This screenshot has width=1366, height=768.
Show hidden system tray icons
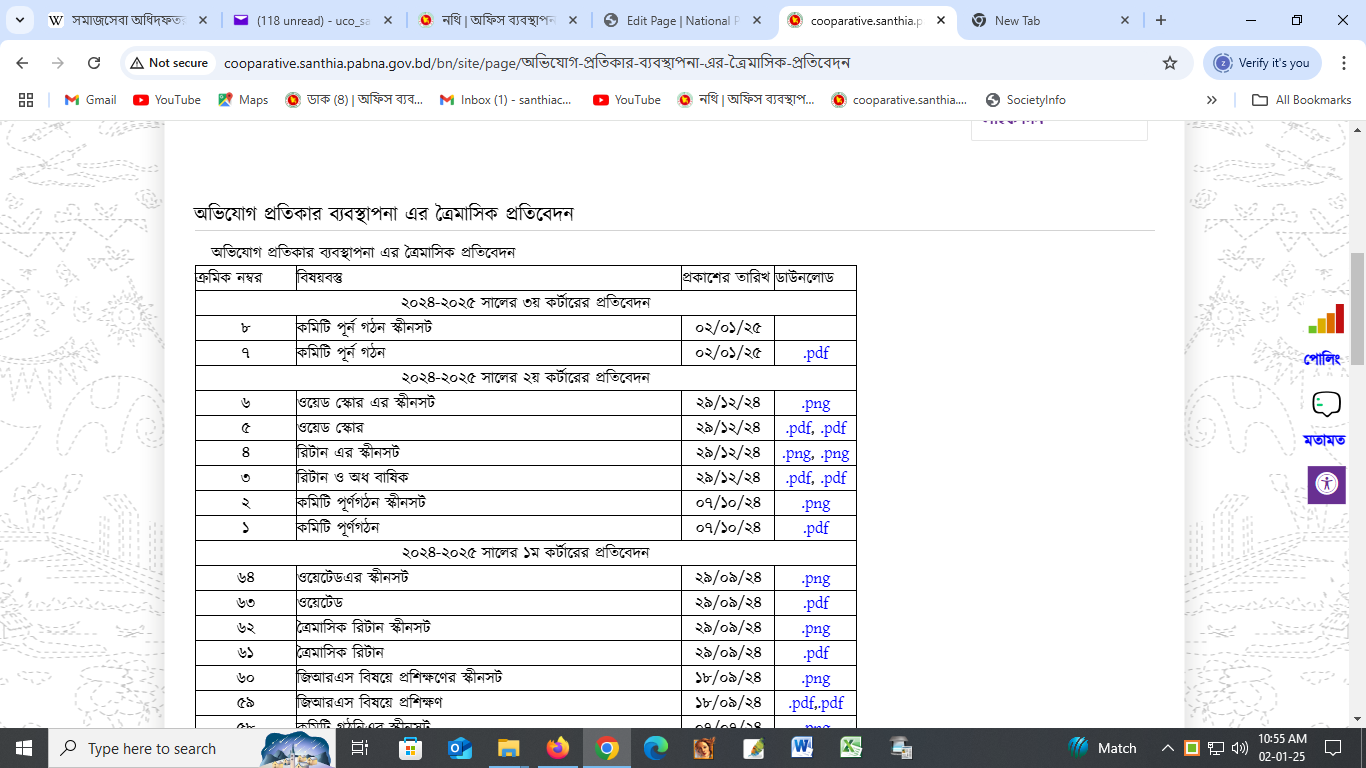pos(1167,748)
